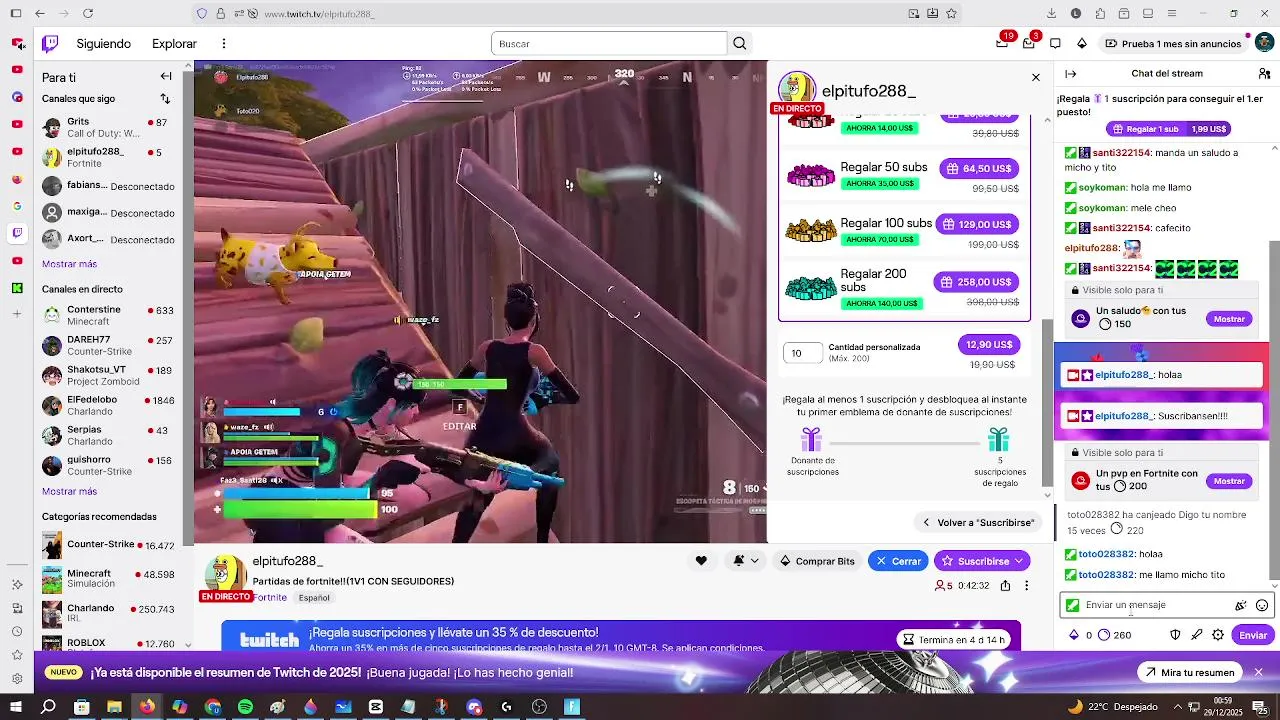The height and width of the screenshot is (720, 1280).
Task: Click the Cerrar button
Action: 898,561
